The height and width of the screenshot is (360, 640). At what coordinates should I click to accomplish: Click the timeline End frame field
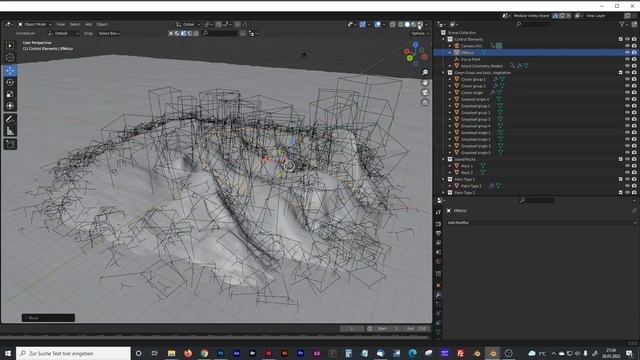[417, 329]
